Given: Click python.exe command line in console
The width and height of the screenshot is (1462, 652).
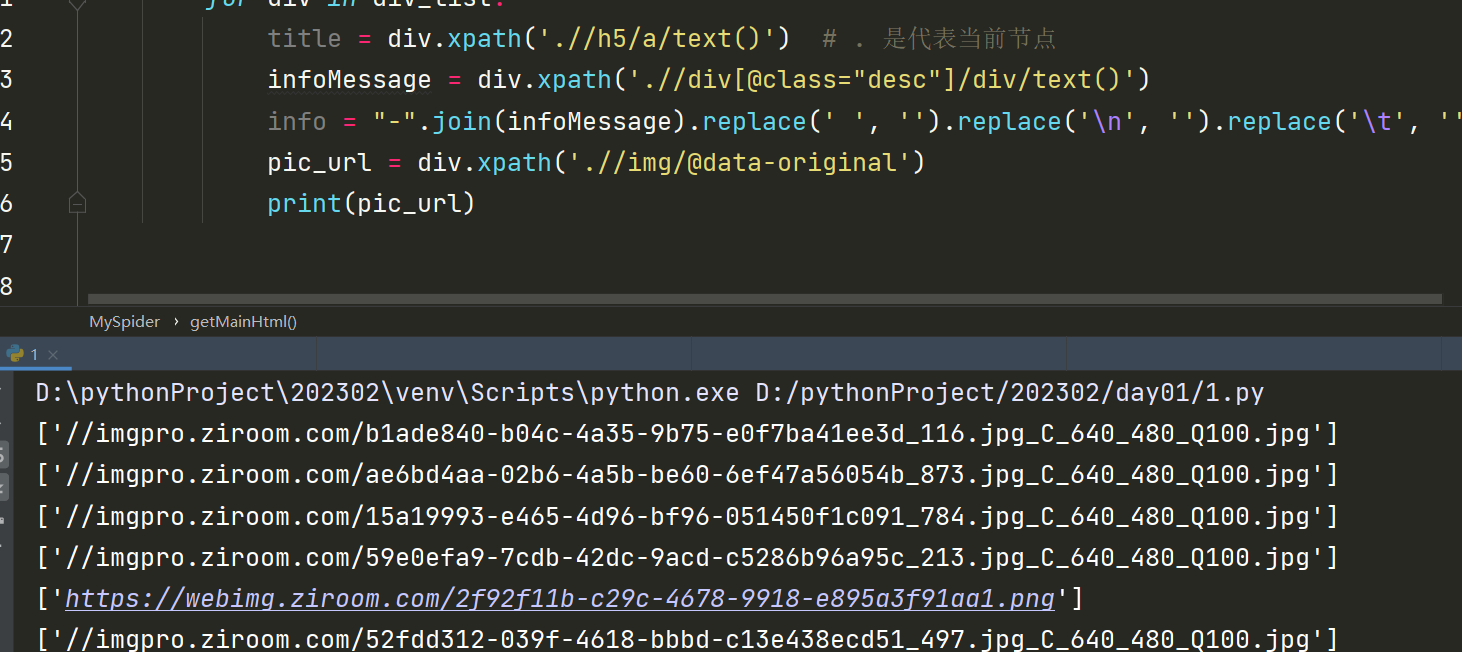Looking at the screenshot, I should (x=650, y=393).
